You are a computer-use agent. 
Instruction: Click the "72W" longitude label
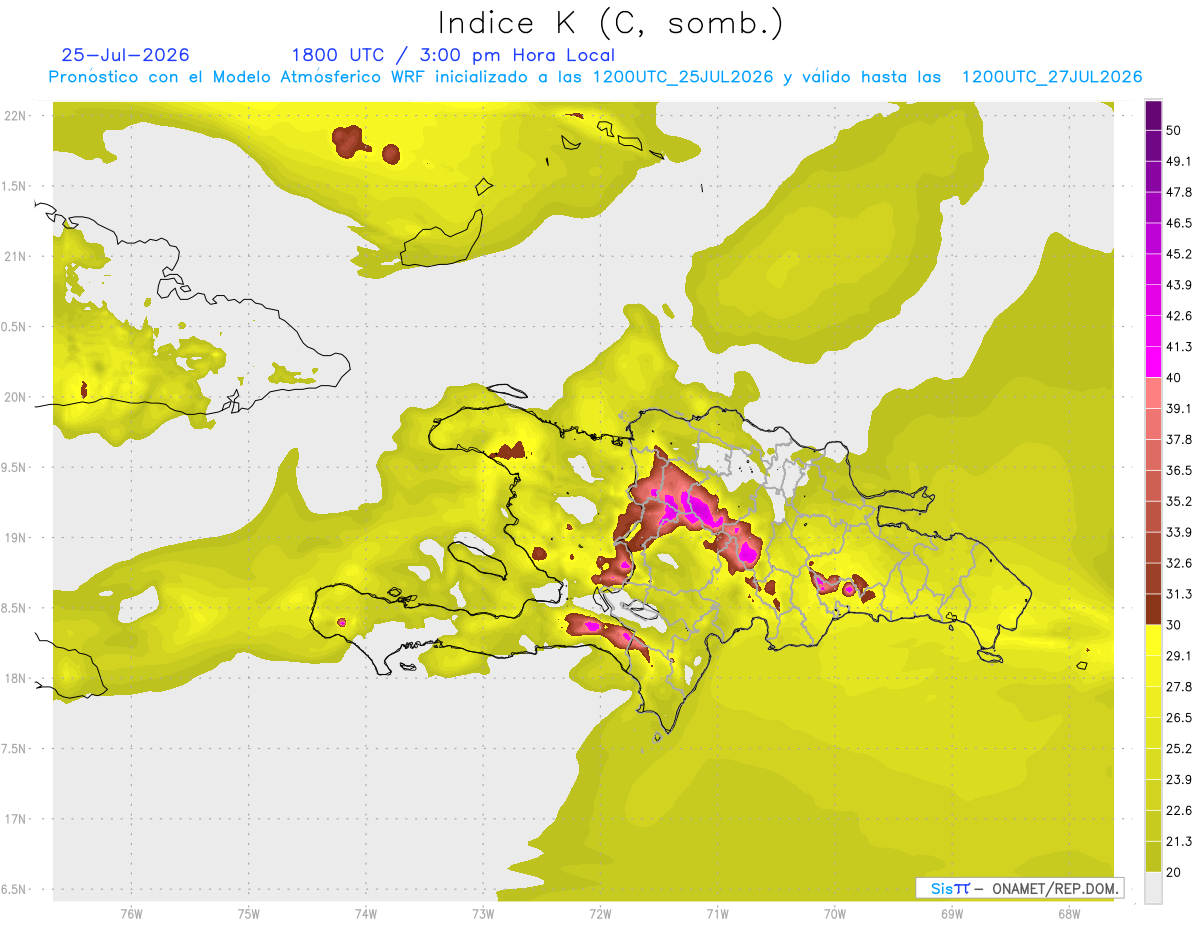point(600,914)
